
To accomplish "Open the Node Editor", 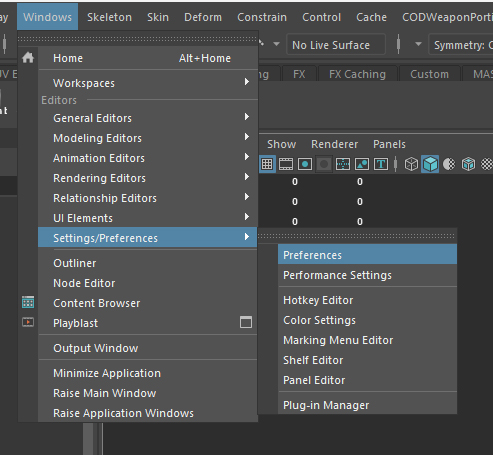I will pos(148,283).
